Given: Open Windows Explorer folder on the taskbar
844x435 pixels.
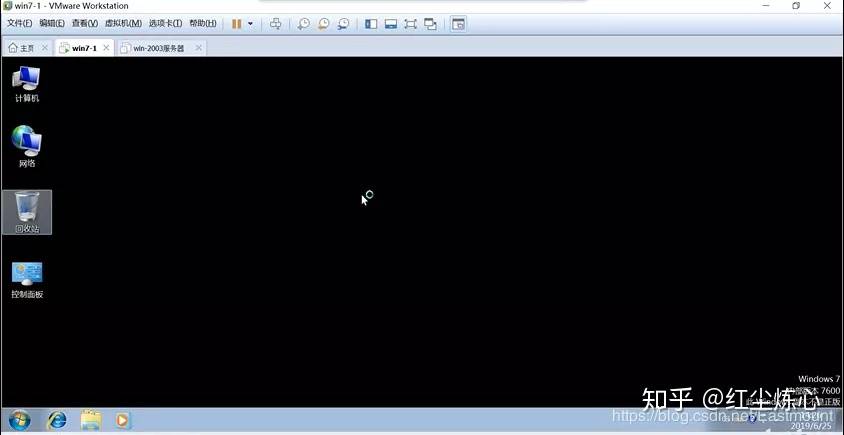Looking at the screenshot, I should click(90, 420).
